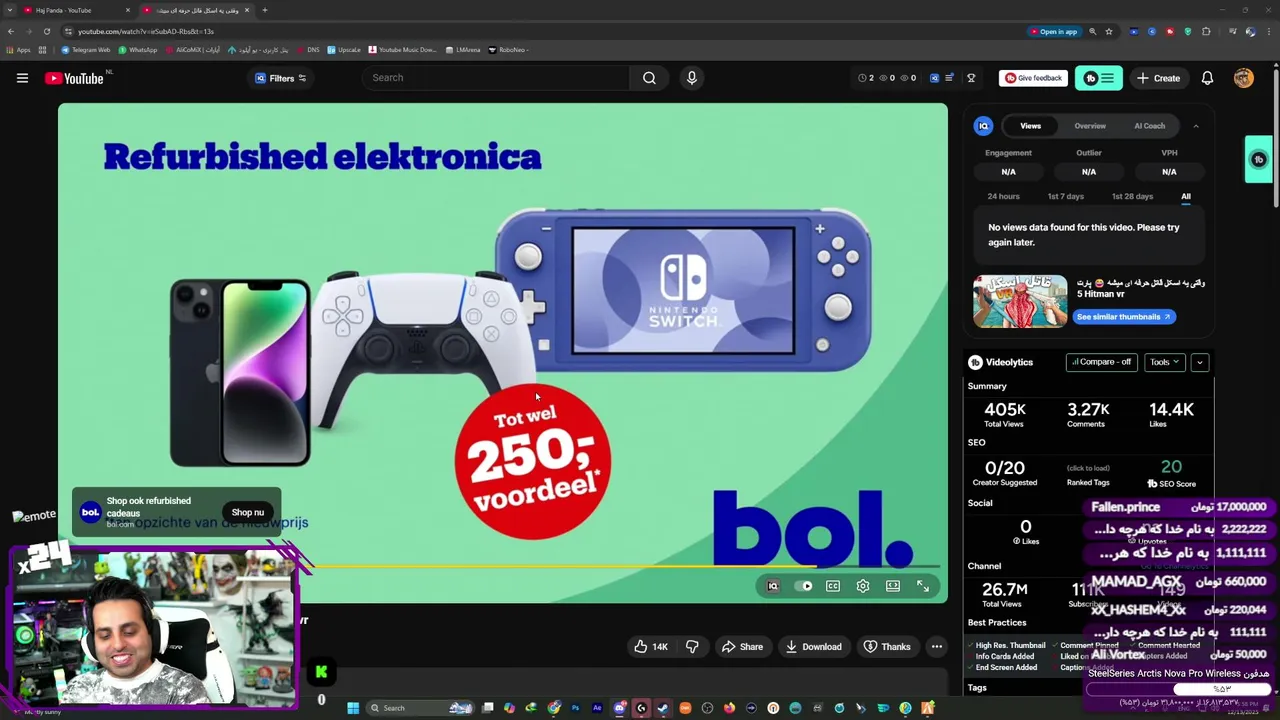Open Windows Start menu
The width and height of the screenshot is (1280, 720).
[353, 708]
